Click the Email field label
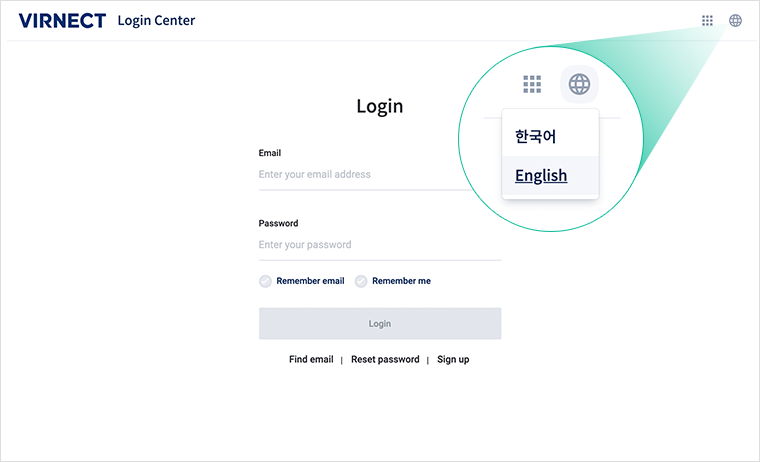 [269, 153]
